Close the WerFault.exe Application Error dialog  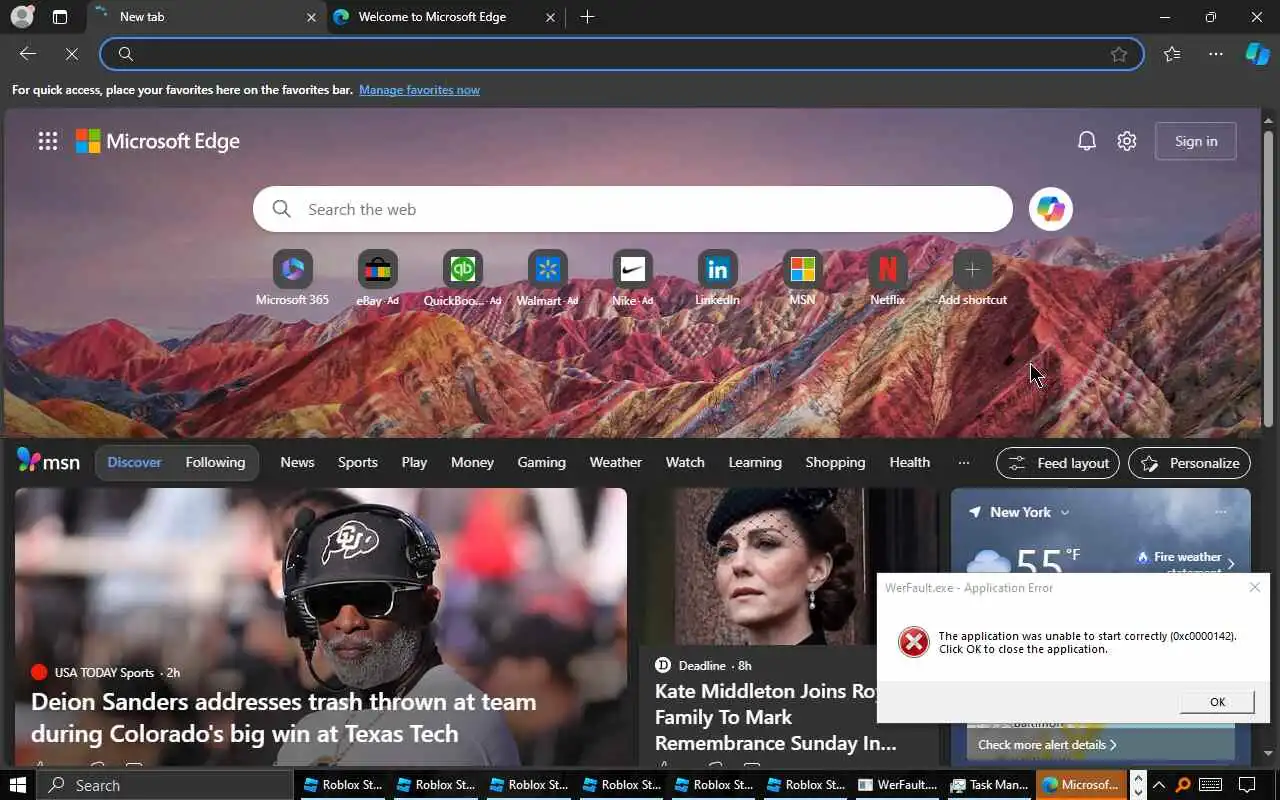[1254, 587]
